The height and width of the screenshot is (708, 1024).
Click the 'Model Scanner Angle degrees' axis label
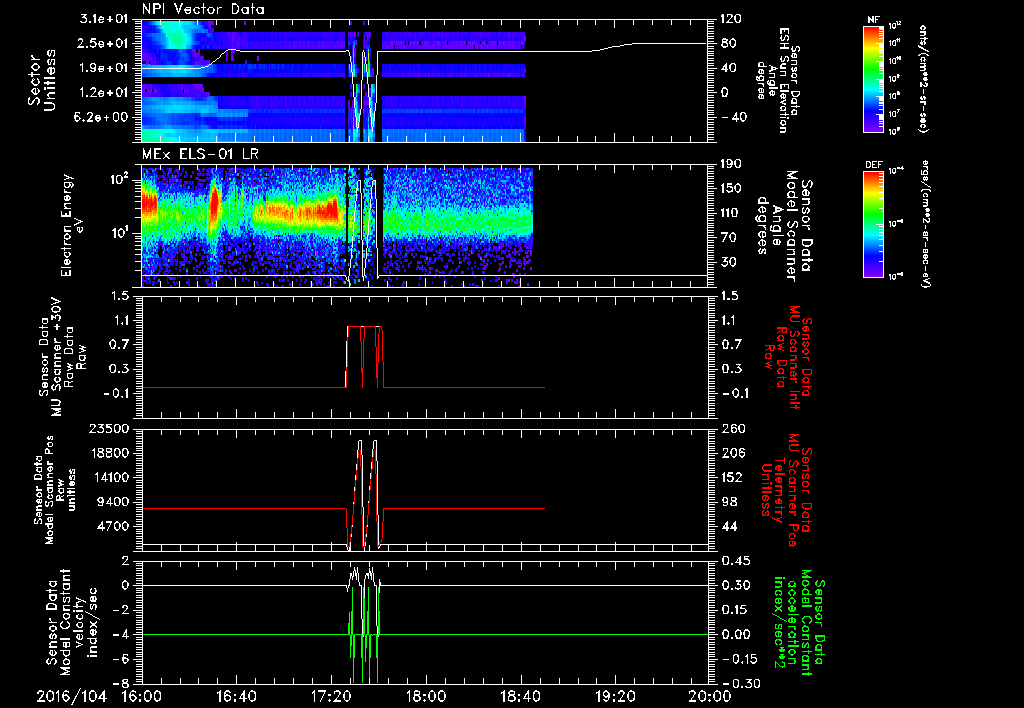[x=784, y=226]
